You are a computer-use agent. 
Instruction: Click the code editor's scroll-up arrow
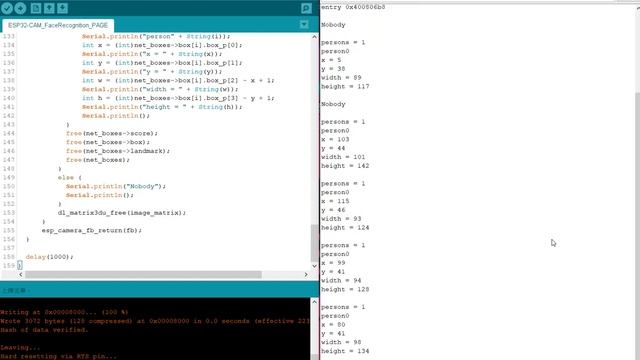click(x=314, y=37)
